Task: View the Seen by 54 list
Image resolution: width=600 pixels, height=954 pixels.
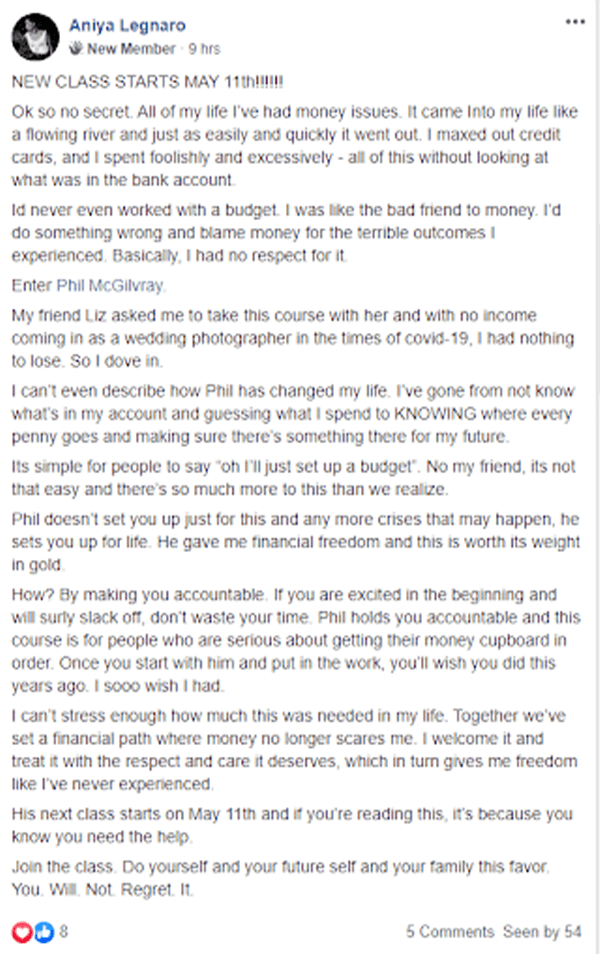Action: tap(542, 931)
